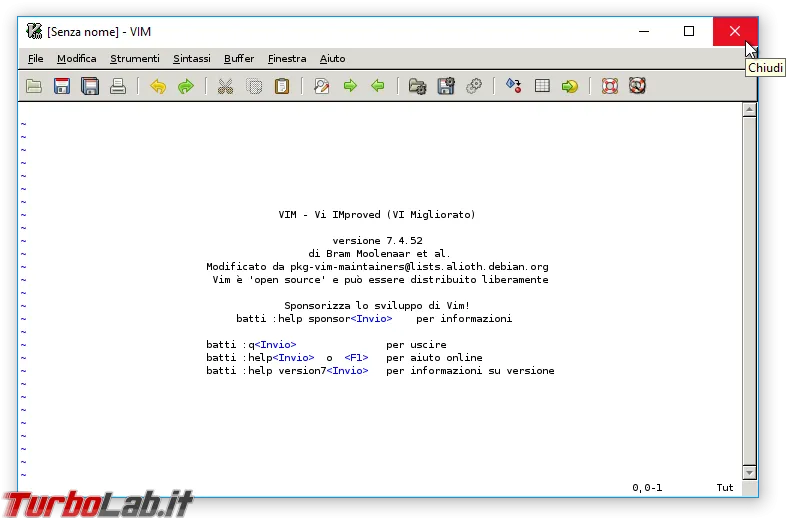The height and width of the screenshot is (520, 786).
Task: Click the 'Modificato da pkg-vim-maintainers' line
Action: 377,267
